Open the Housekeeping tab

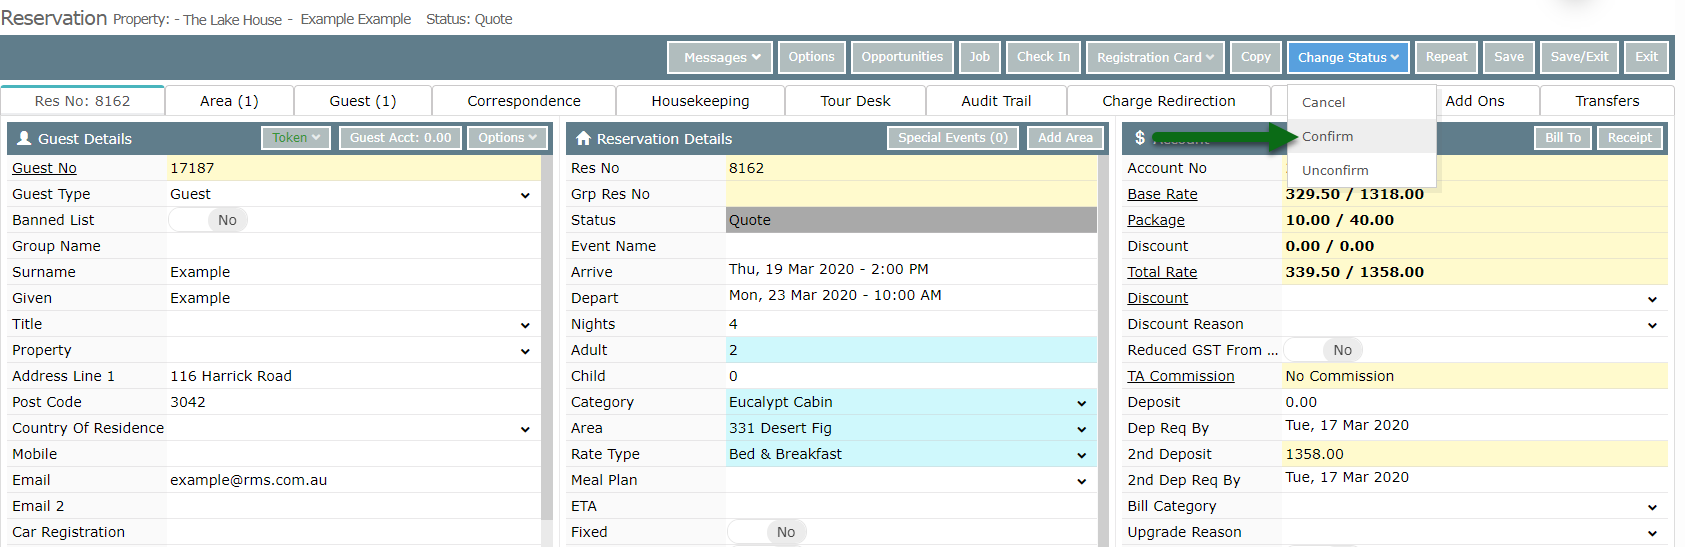700,101
